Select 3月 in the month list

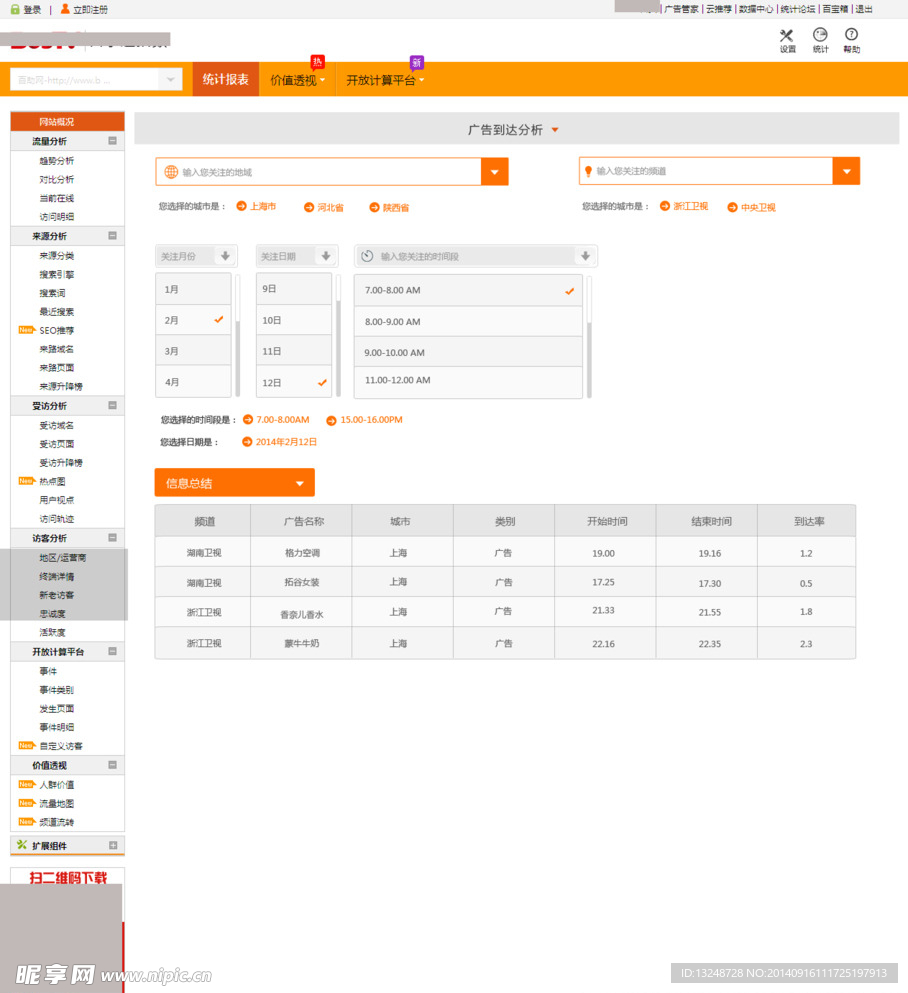[193, 351]
